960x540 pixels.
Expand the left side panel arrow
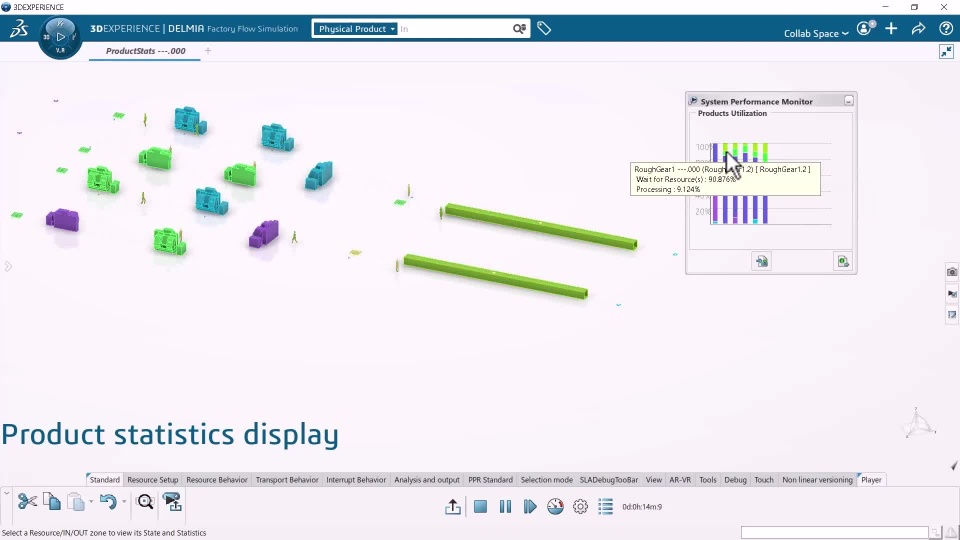click(x=8, y=266)
